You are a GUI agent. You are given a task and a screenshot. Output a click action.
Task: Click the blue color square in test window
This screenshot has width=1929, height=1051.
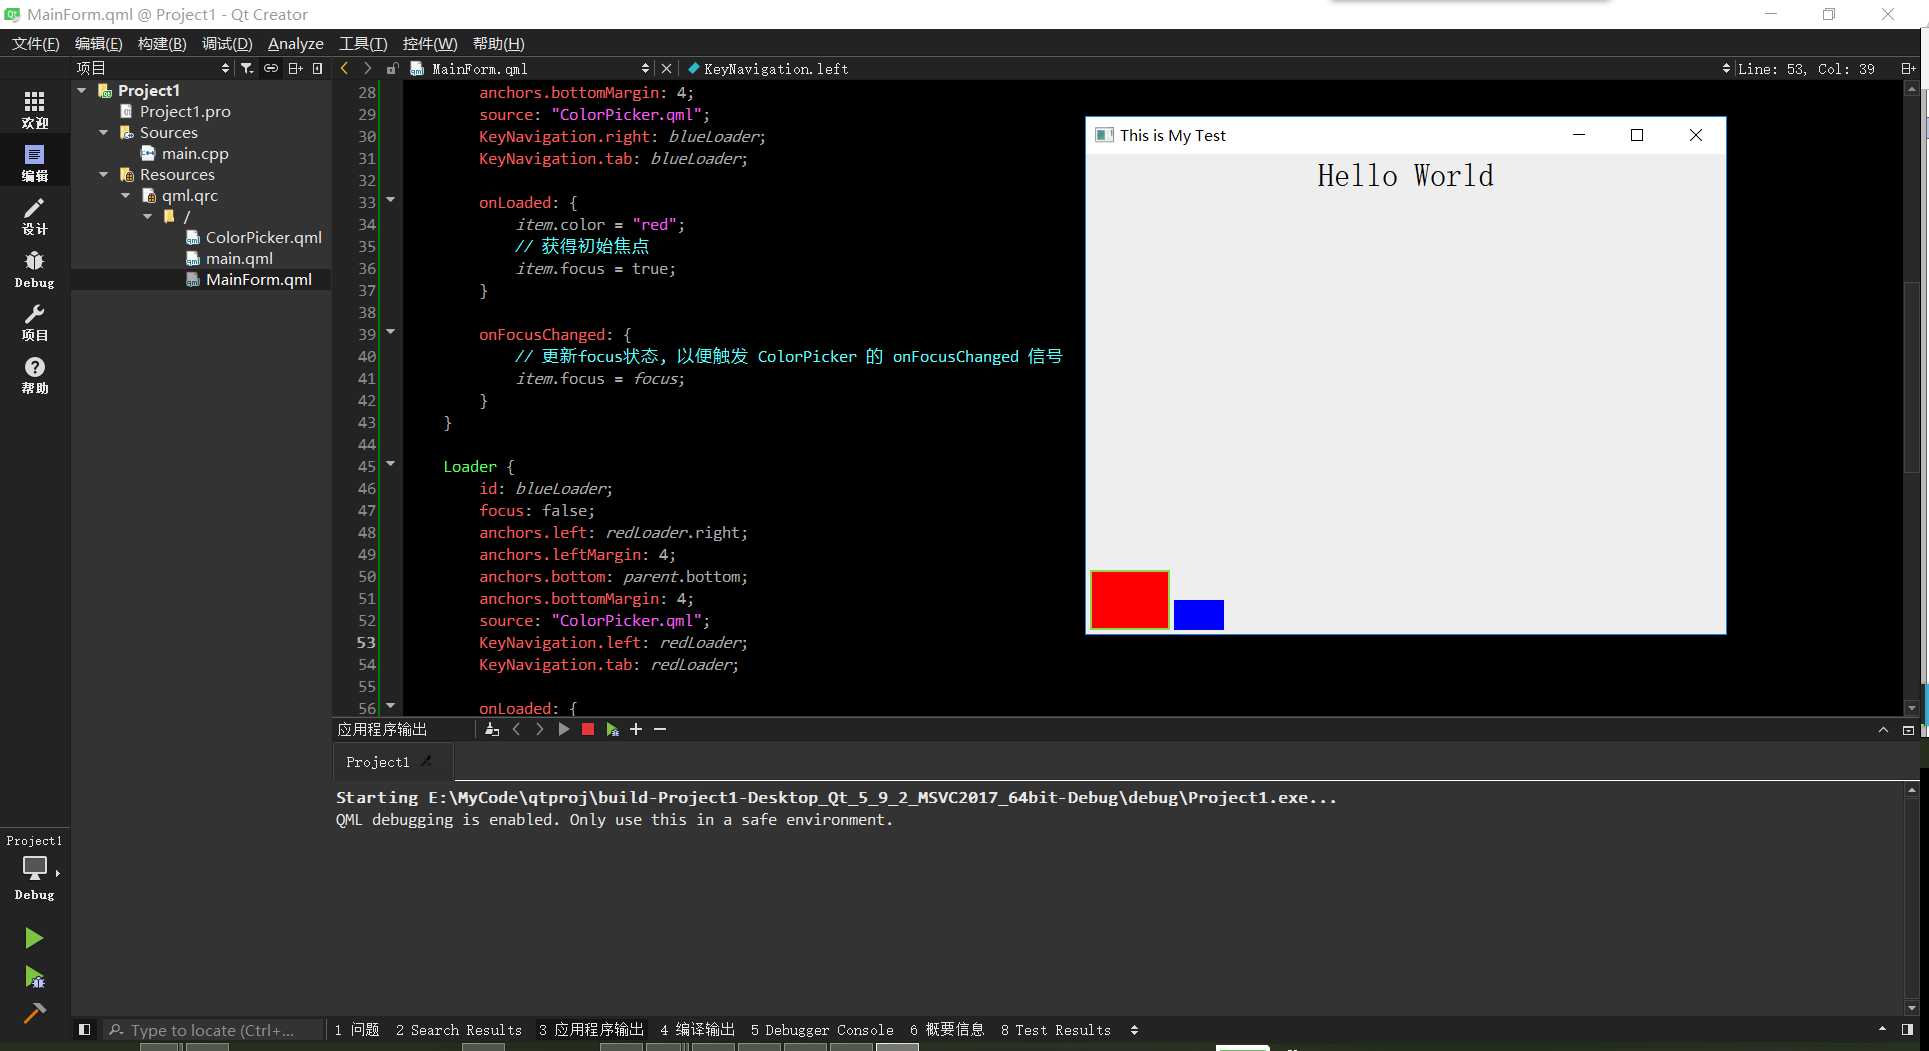(x=1199, y=615)
